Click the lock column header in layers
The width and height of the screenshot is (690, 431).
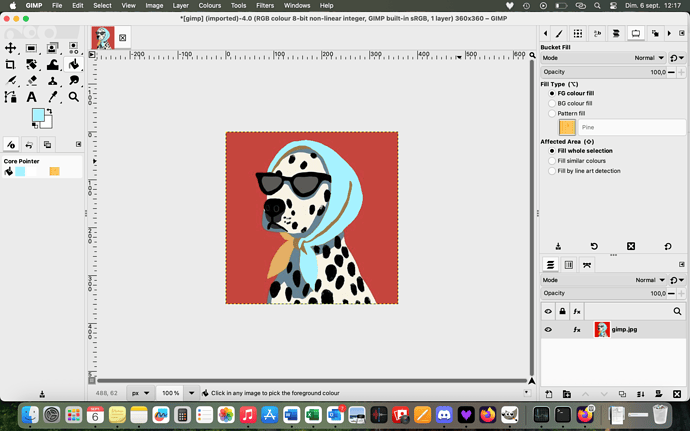tap(562, 311)
